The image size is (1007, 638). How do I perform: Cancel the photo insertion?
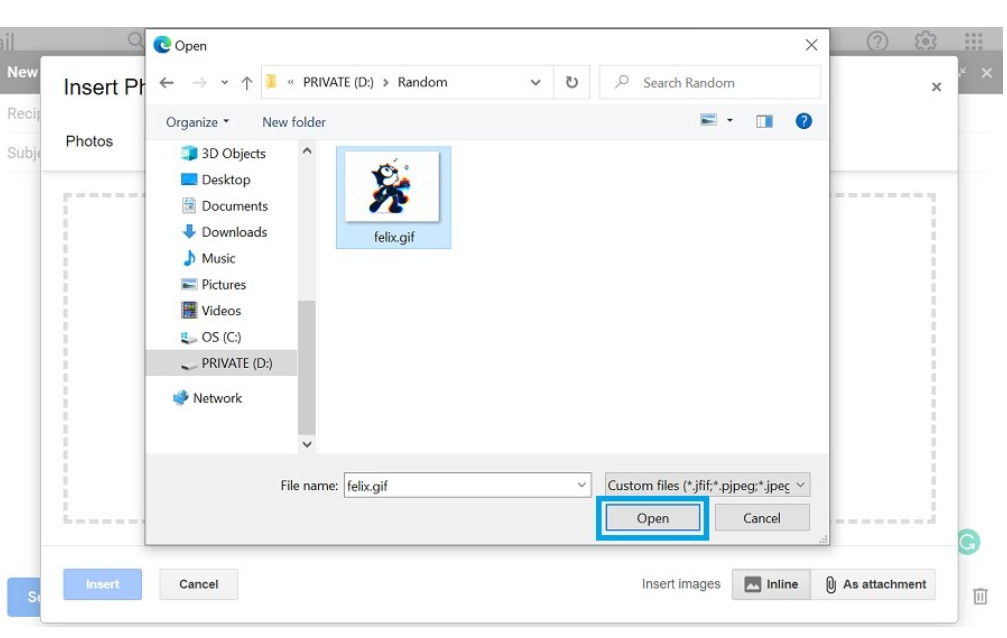pos(198,584)
